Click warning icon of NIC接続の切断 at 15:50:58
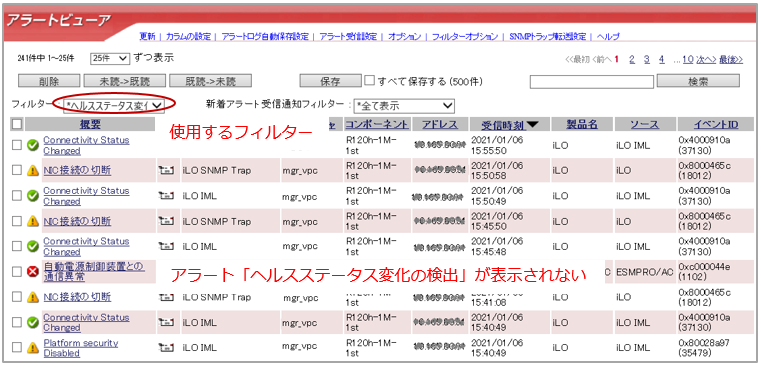The width and height of the screenshot is (761, 368). click(33, 170)
